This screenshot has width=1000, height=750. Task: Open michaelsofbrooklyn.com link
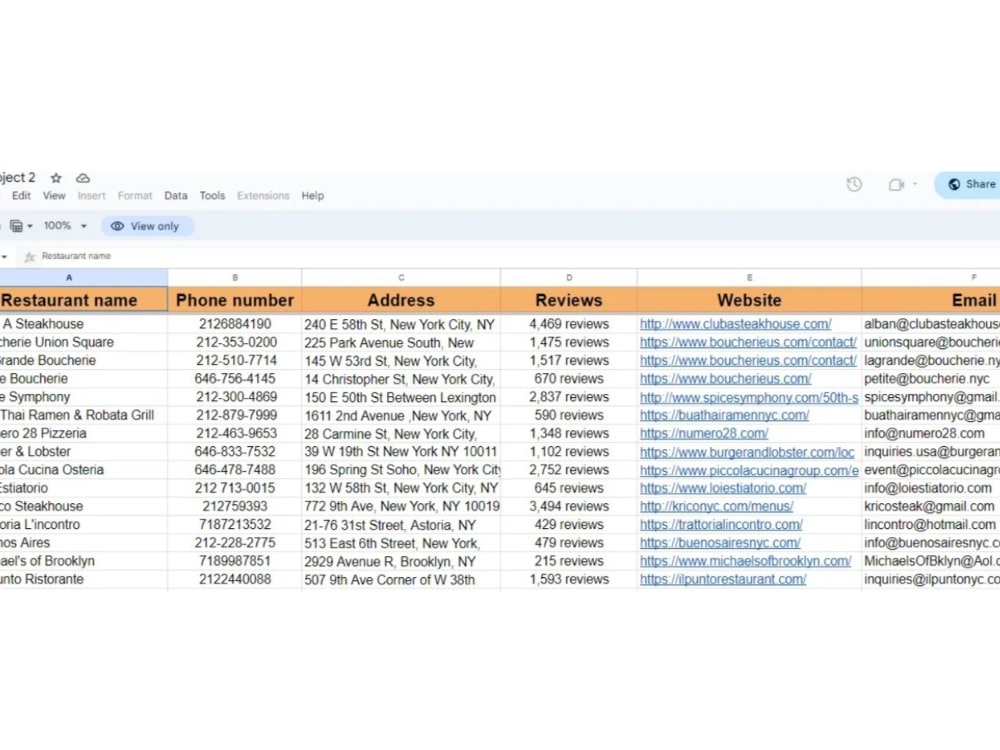[746, 561]
